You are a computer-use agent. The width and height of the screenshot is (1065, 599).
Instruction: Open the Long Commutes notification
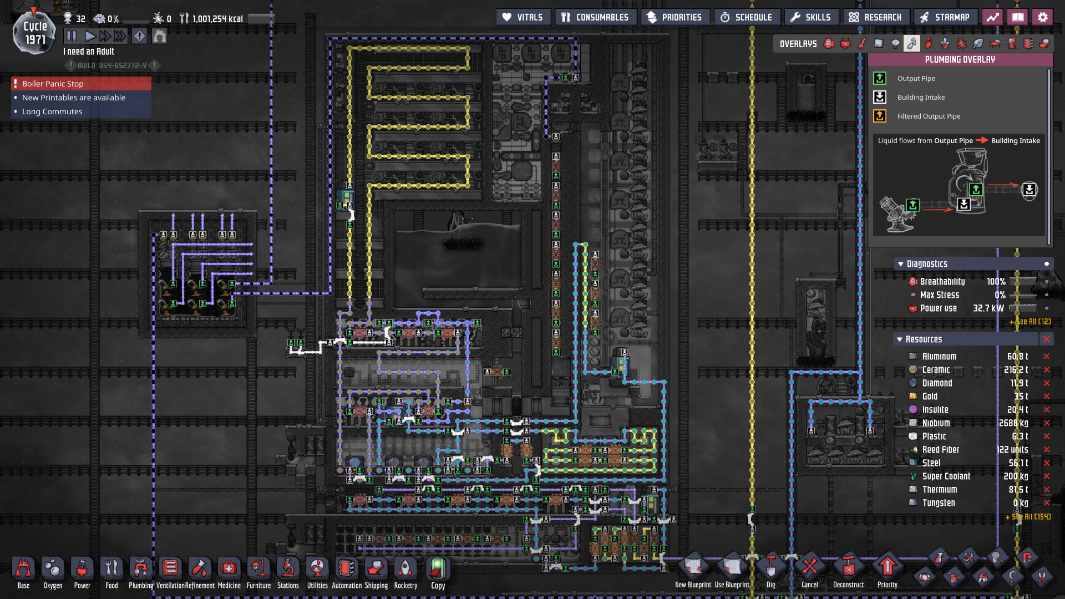pos(81,111)
